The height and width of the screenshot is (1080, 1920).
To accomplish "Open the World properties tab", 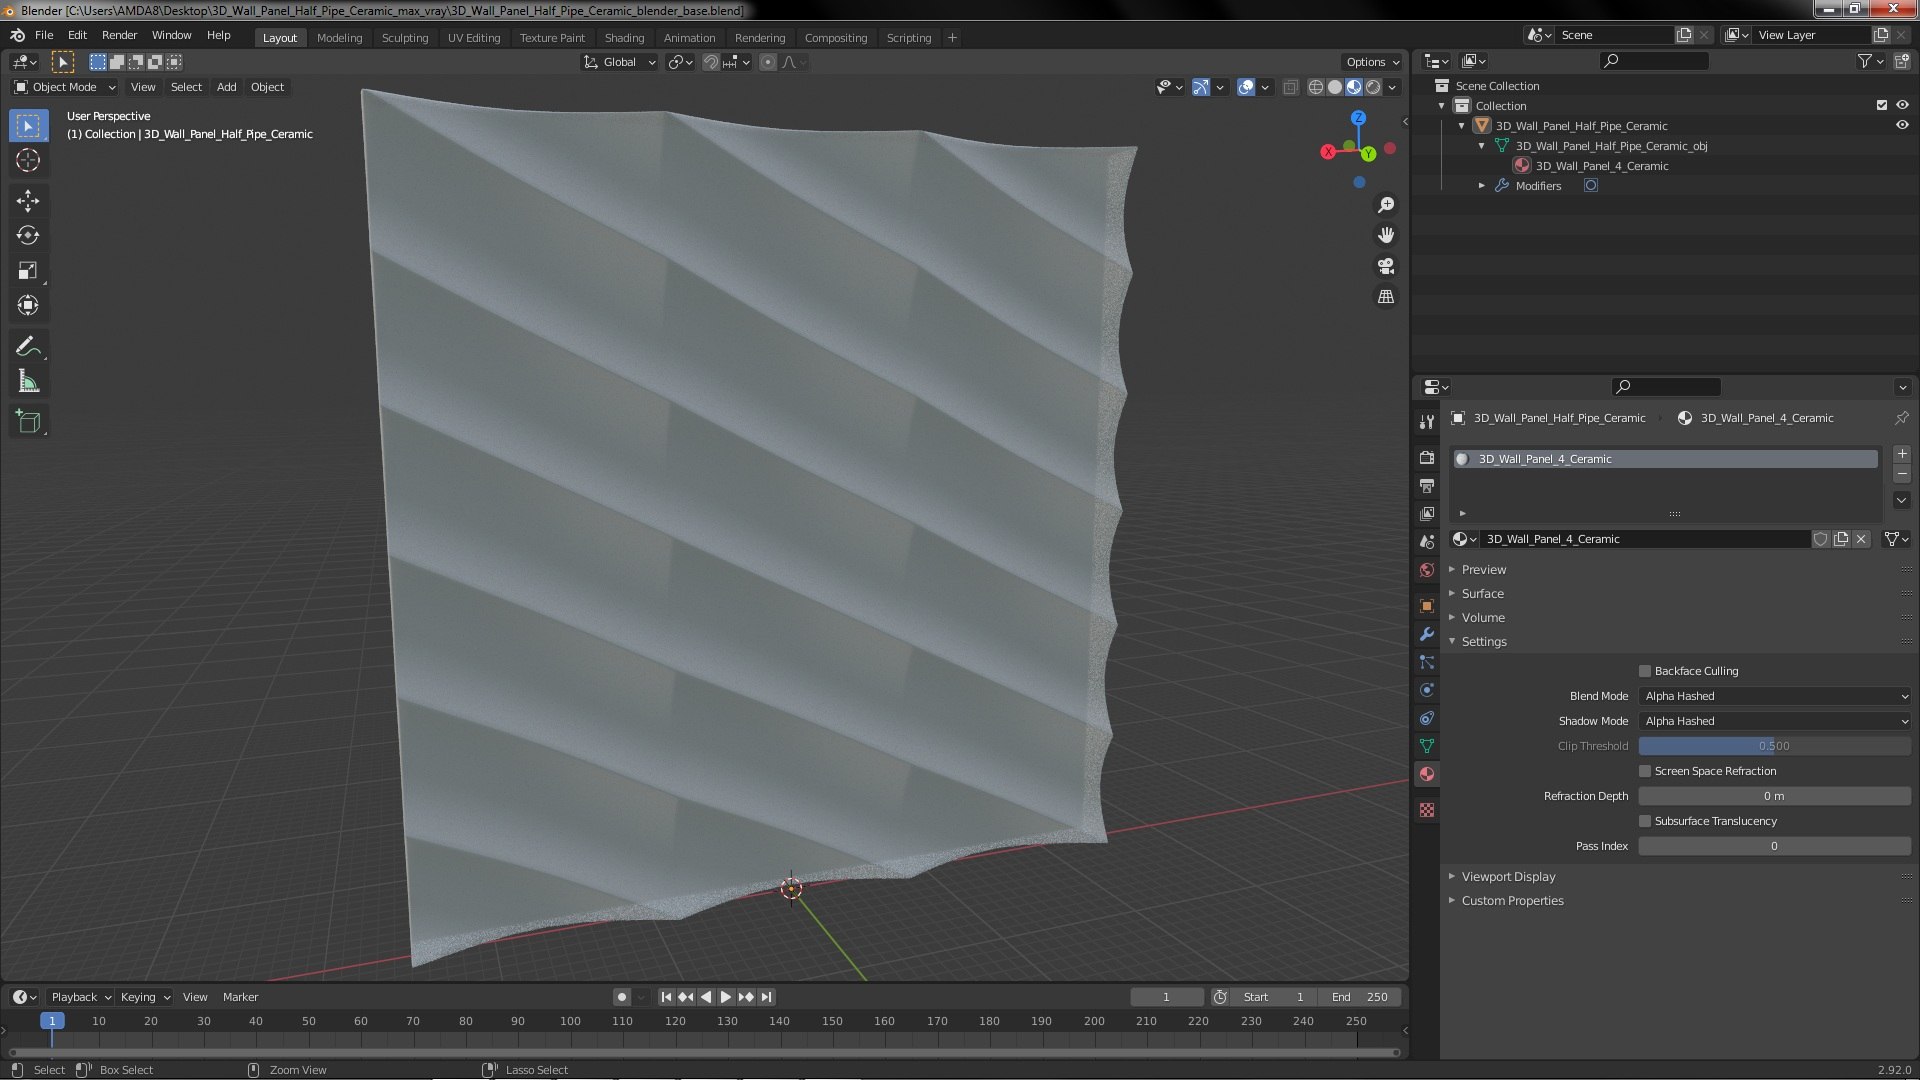I will [1427, 570].
